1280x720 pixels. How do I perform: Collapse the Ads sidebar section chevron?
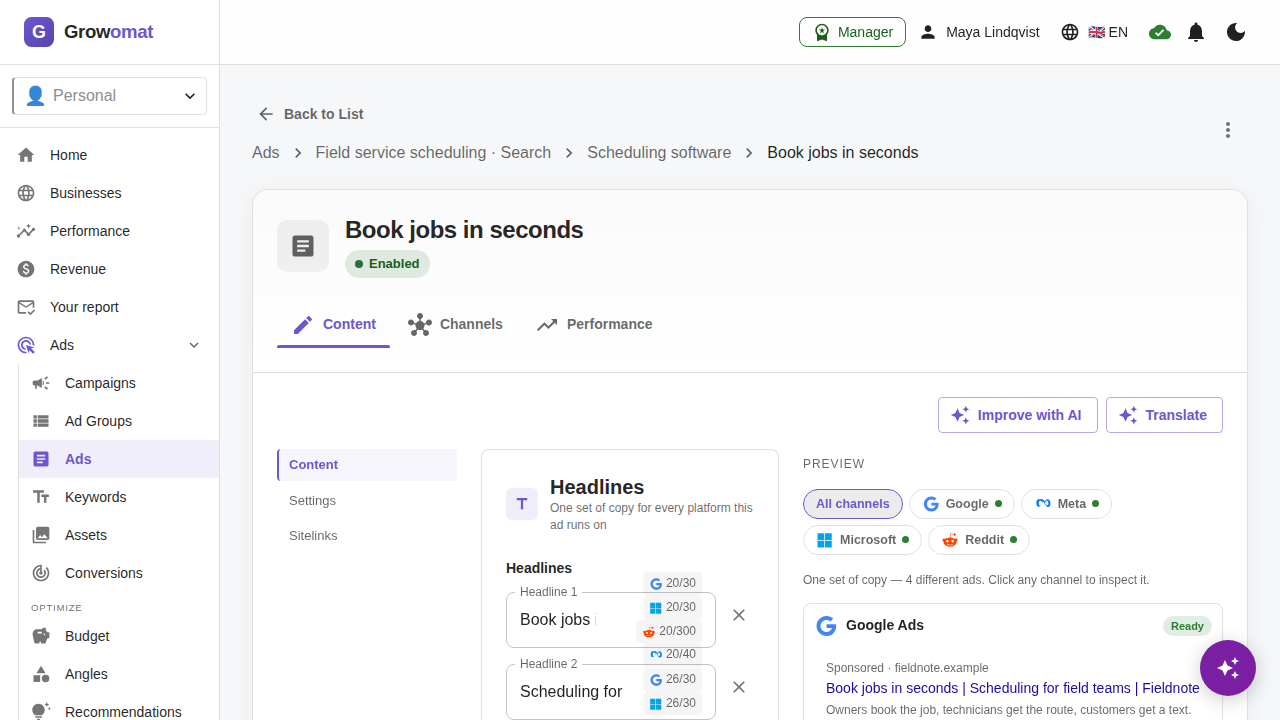pos(194,345)
